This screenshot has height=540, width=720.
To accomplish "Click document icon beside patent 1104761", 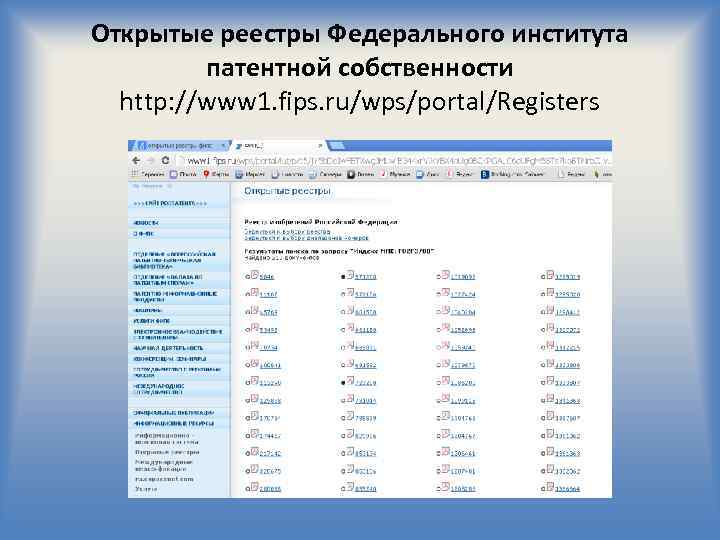I will (x=445, y=416).
